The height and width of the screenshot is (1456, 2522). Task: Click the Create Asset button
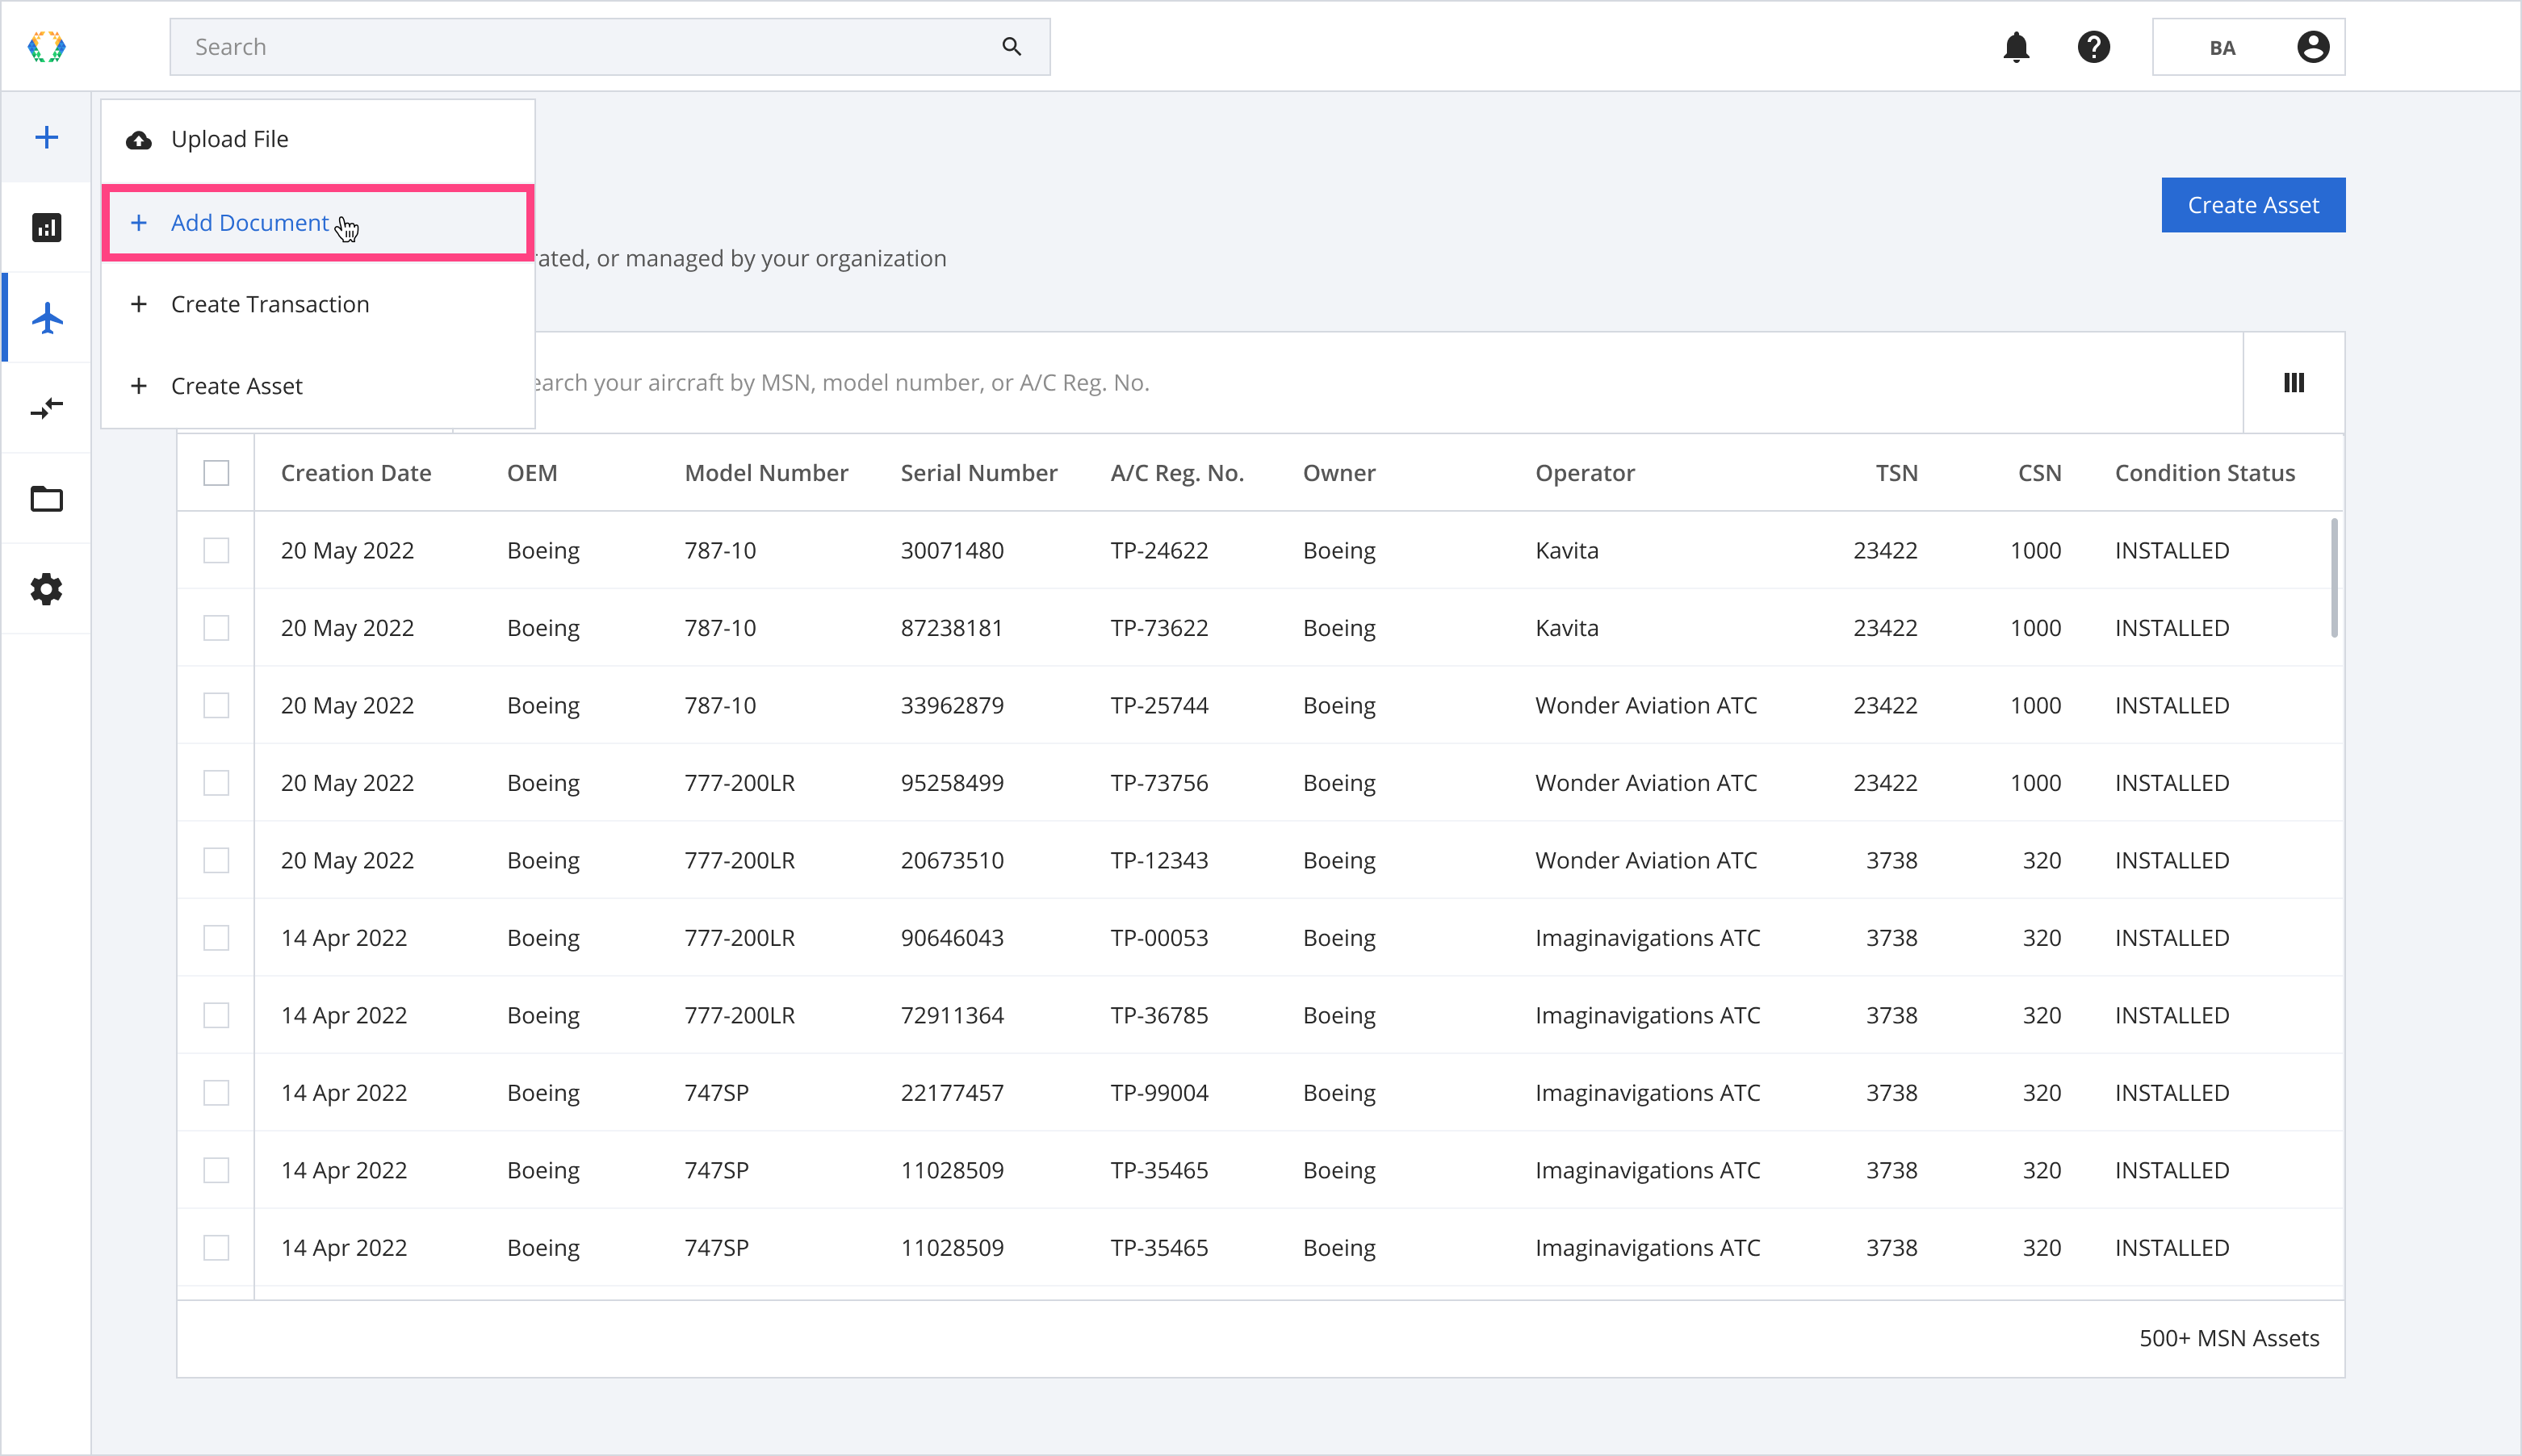[x=2253, y=203]
